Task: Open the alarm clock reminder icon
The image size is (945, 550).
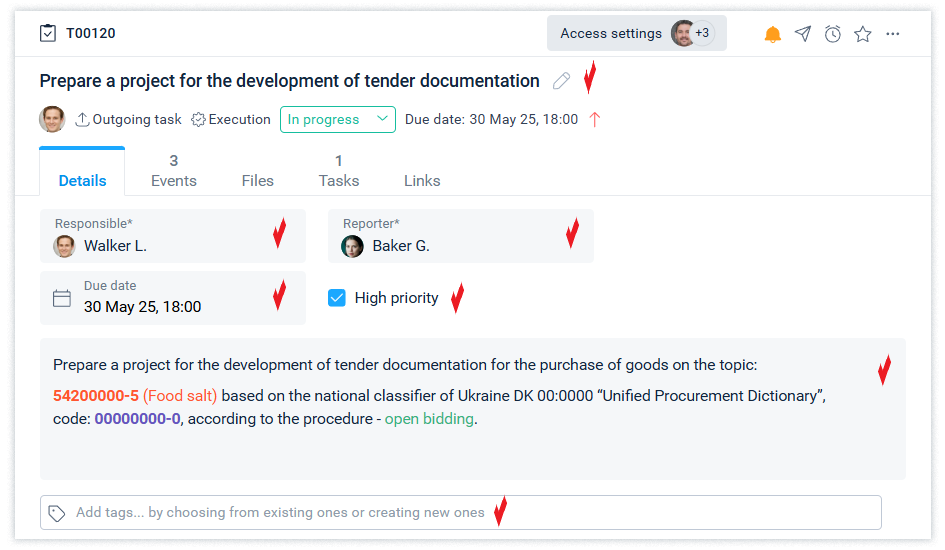Action: click(833, 34)
